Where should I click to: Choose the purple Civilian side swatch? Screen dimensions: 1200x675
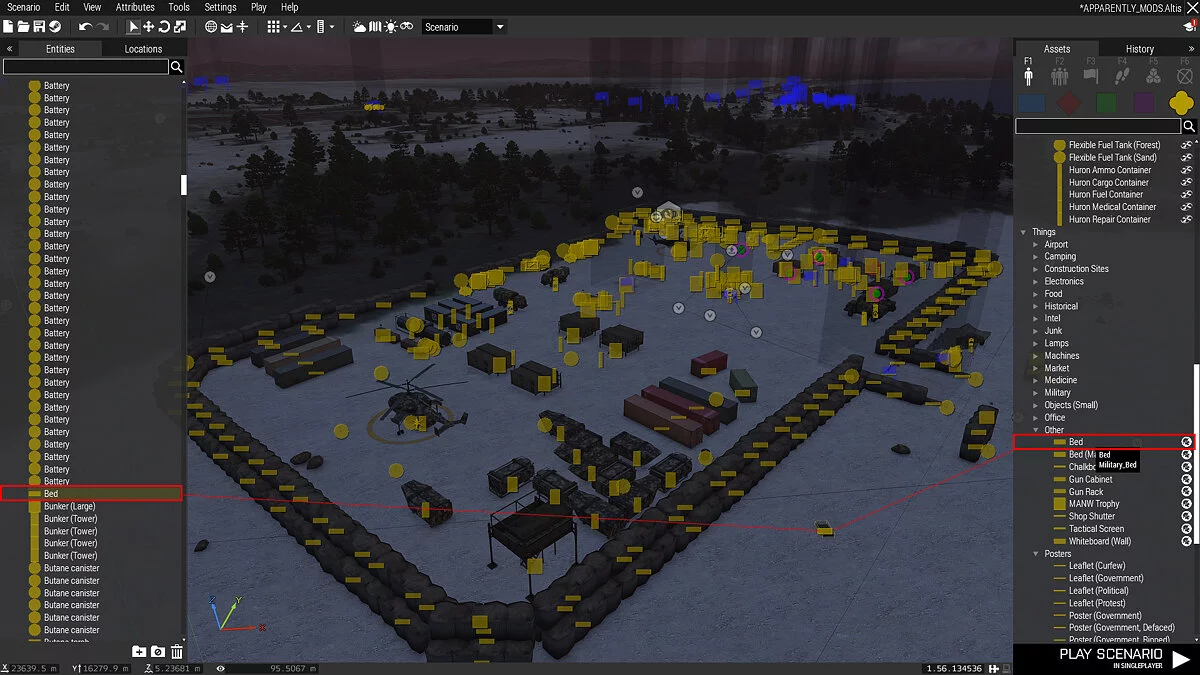1144,103
